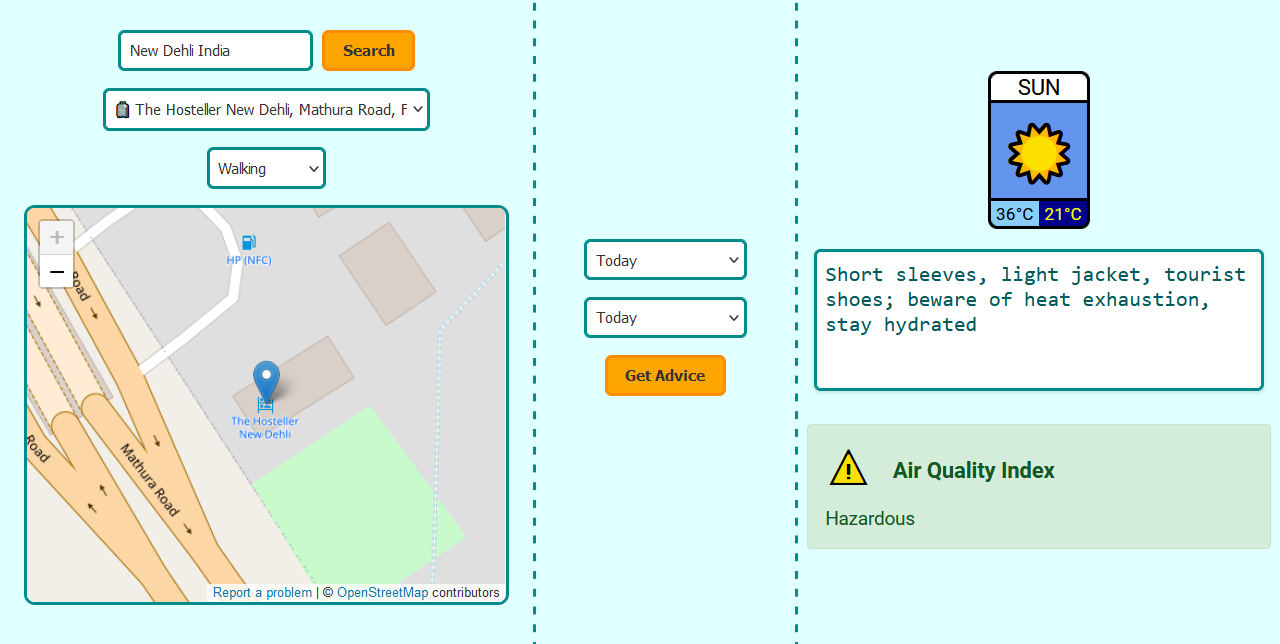Click the zoom in plus icon on the map
This screenshot has height=644, width=1280.
tap(56, 237)
